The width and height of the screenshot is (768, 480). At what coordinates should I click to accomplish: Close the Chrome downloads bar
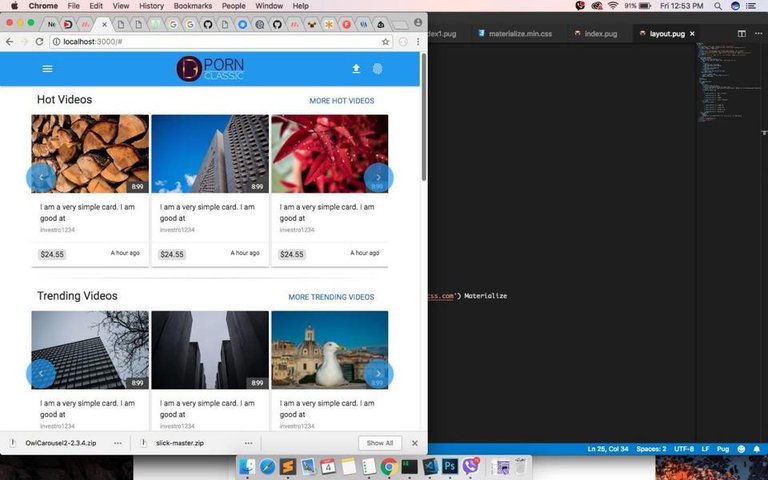(x=415, y=443)
